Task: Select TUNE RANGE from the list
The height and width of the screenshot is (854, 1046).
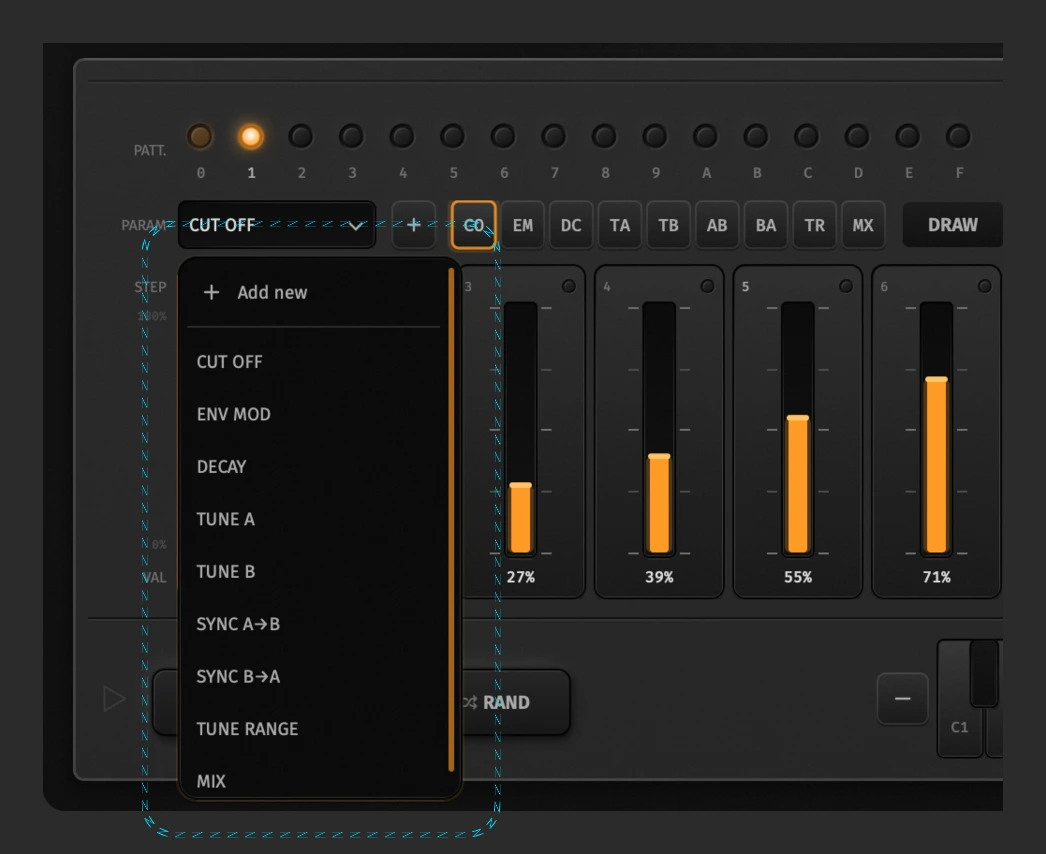Action: point(314,729)
